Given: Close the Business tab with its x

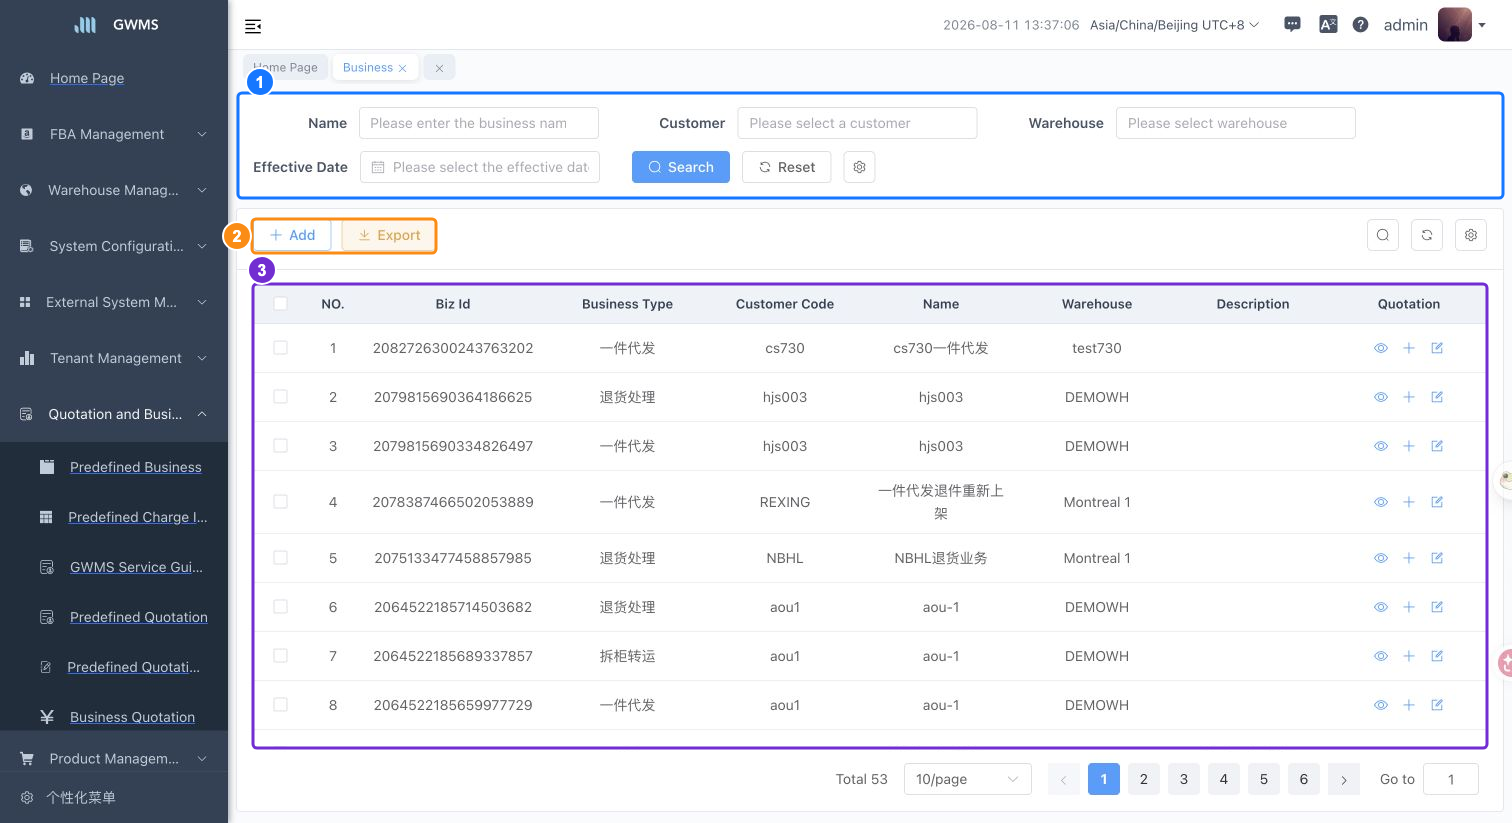Looking at the screenshot, I should pyautogui.click(x=403, y=68).
